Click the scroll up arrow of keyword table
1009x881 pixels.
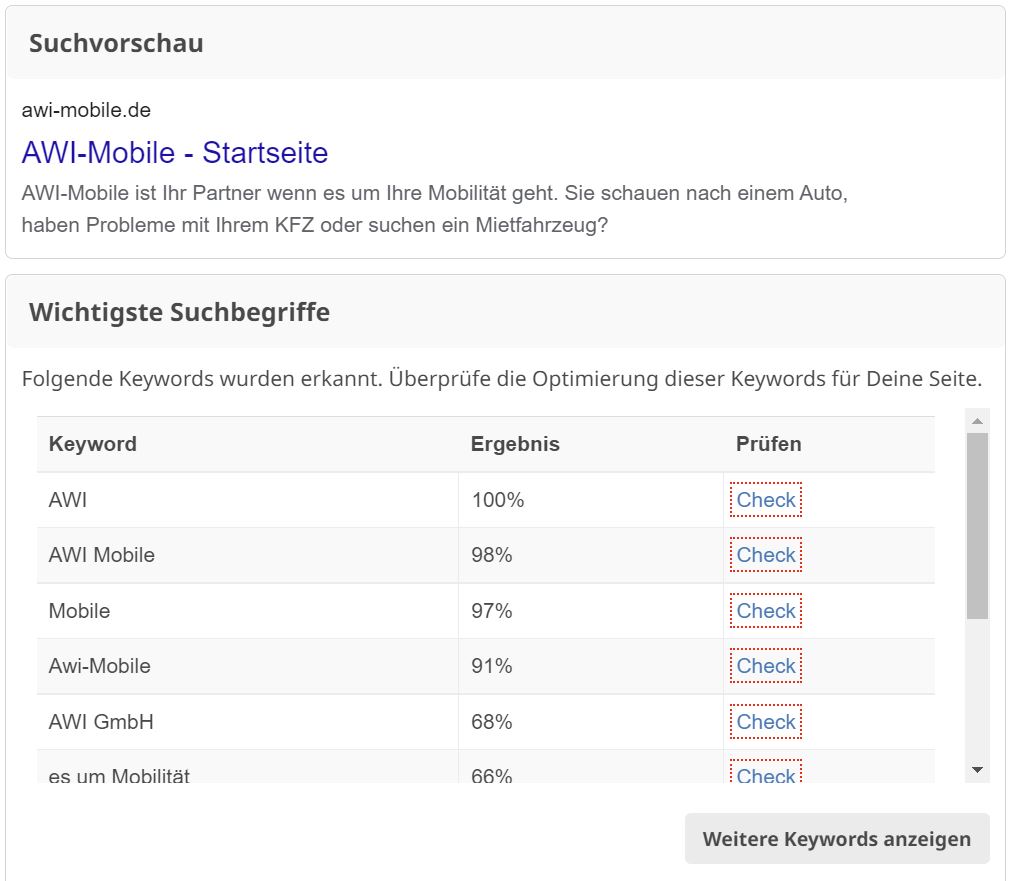(x=977, y=421)
